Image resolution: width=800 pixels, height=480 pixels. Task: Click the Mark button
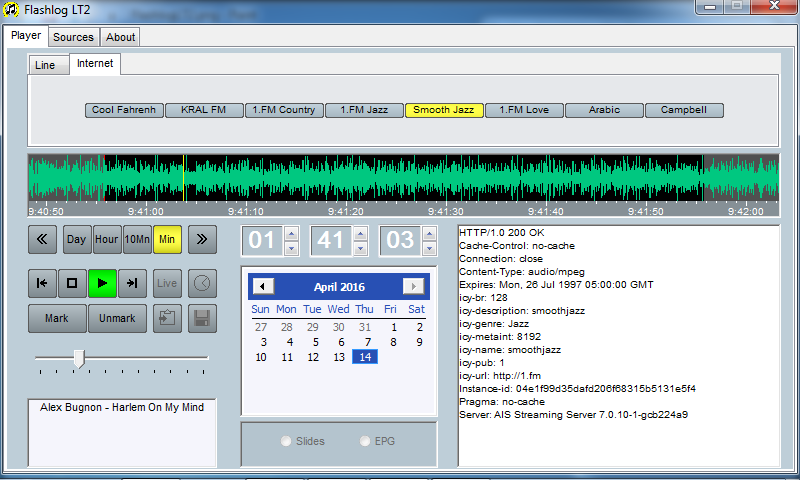coord(57,318)
